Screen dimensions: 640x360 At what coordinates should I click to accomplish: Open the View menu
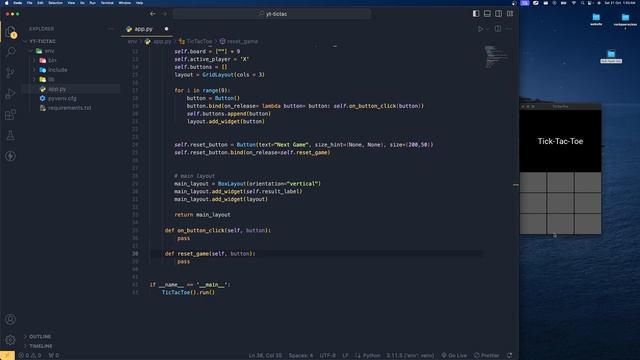(x=71, y=3)
